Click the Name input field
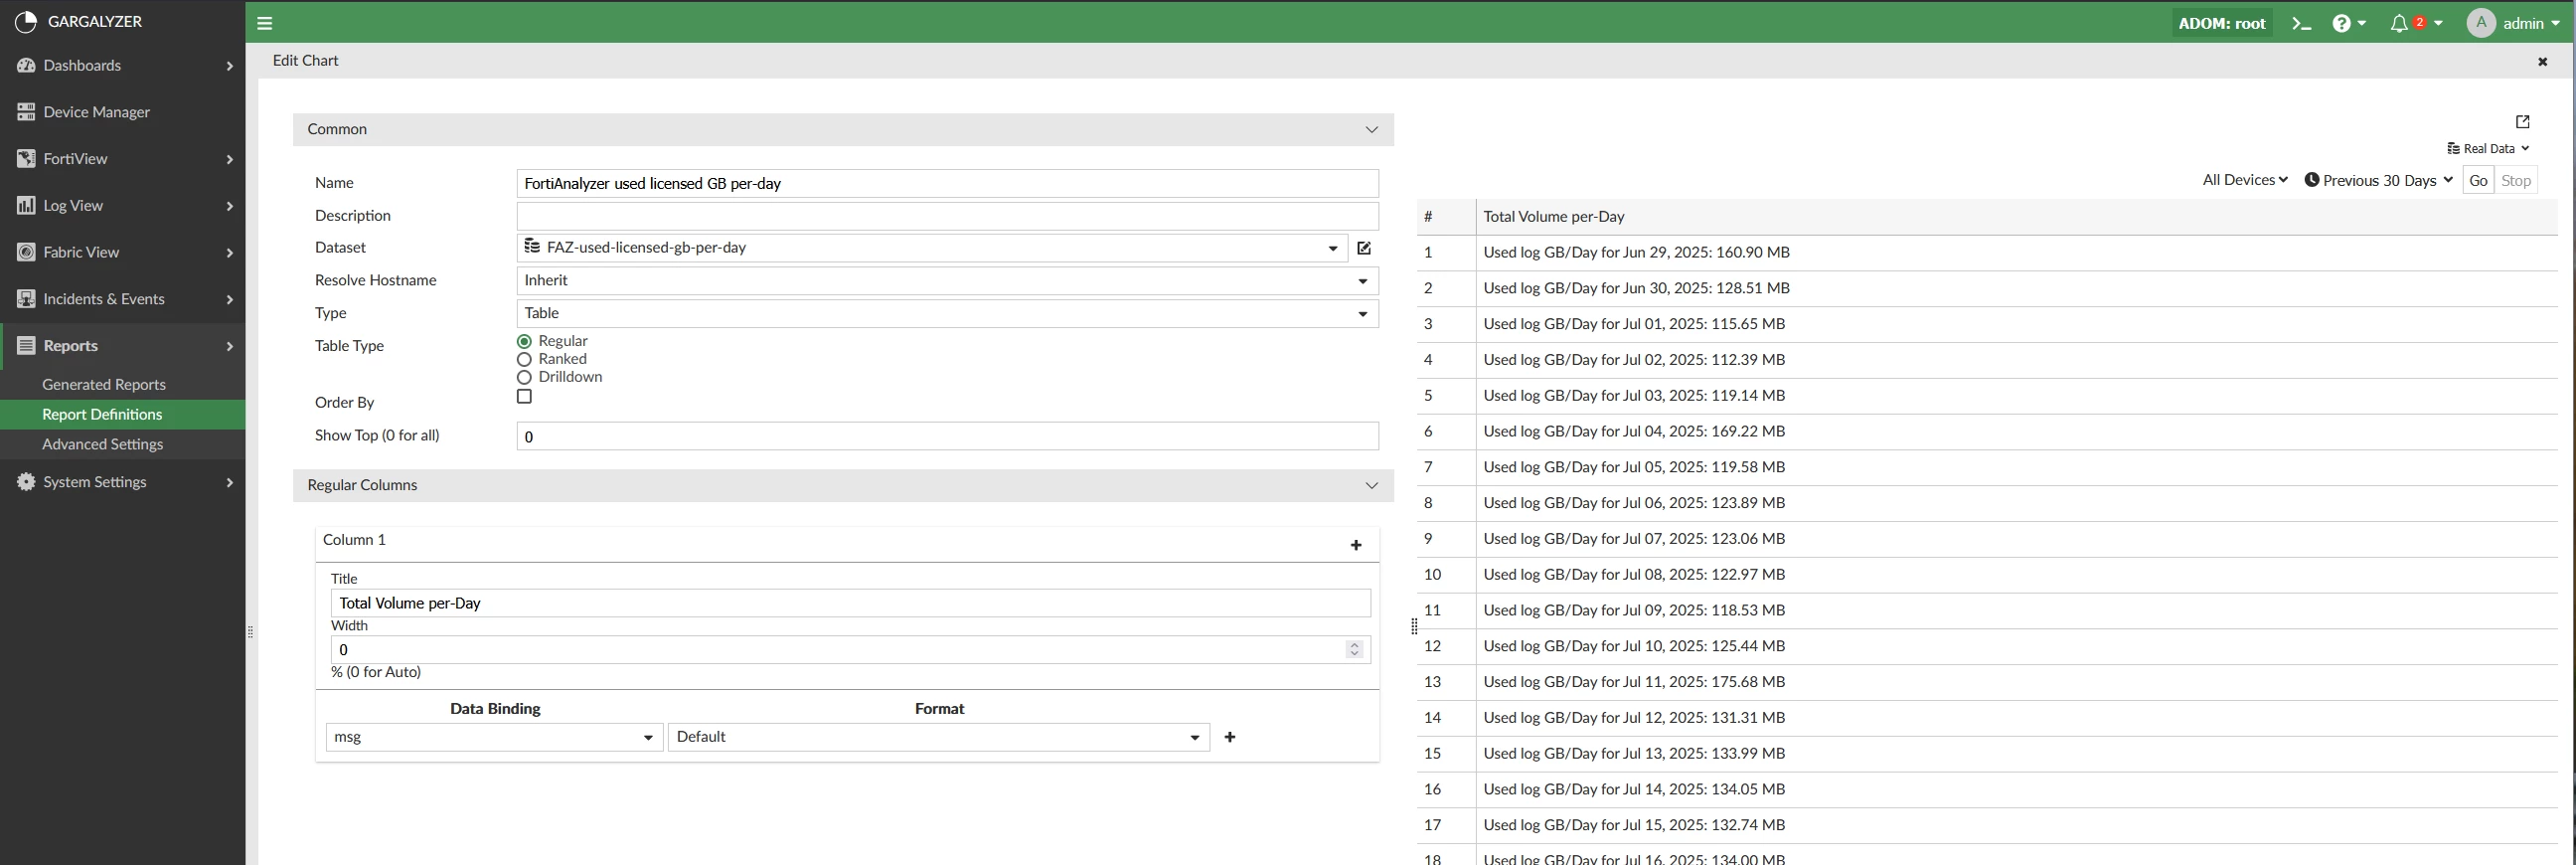This screenshot has height=865, width=2576. point(947,184)
